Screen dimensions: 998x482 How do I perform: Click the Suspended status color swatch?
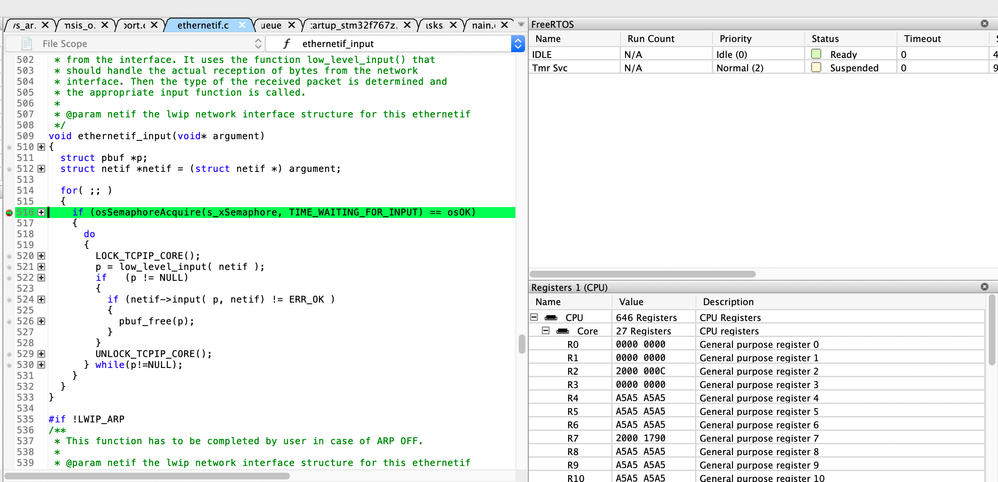click(816, 67)
